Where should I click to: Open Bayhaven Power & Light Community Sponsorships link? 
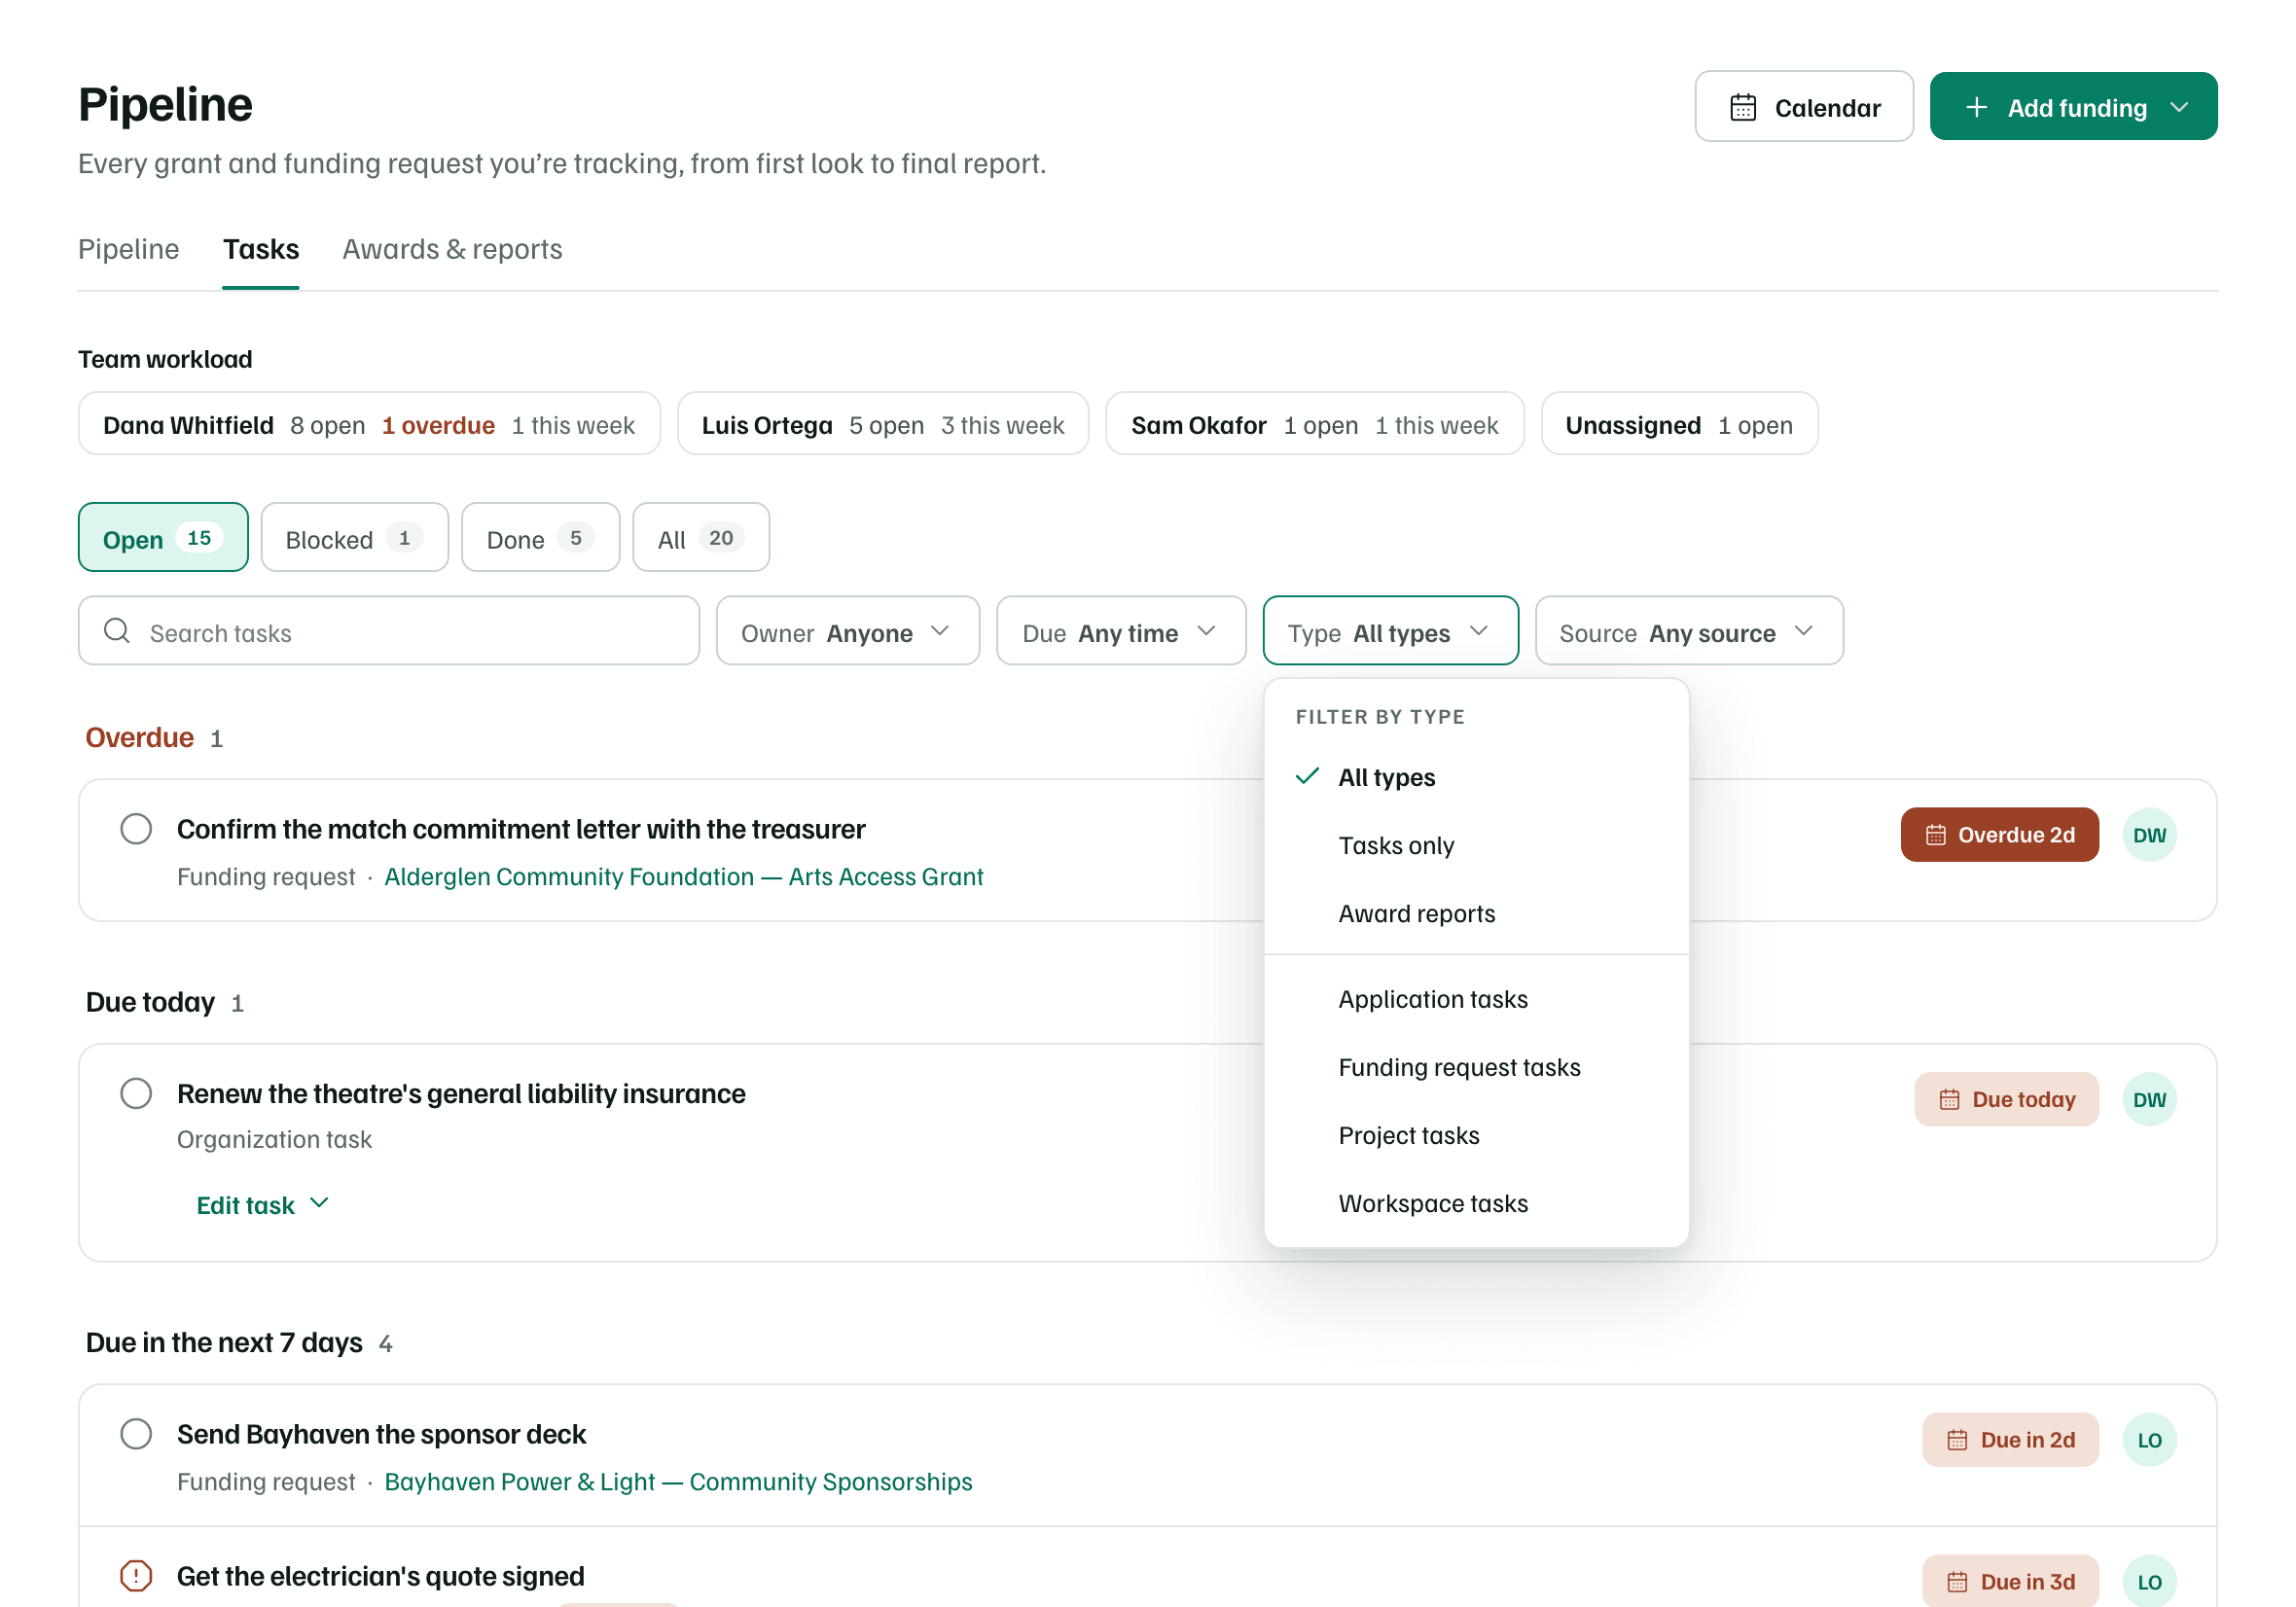click(x=678, y=1482)
